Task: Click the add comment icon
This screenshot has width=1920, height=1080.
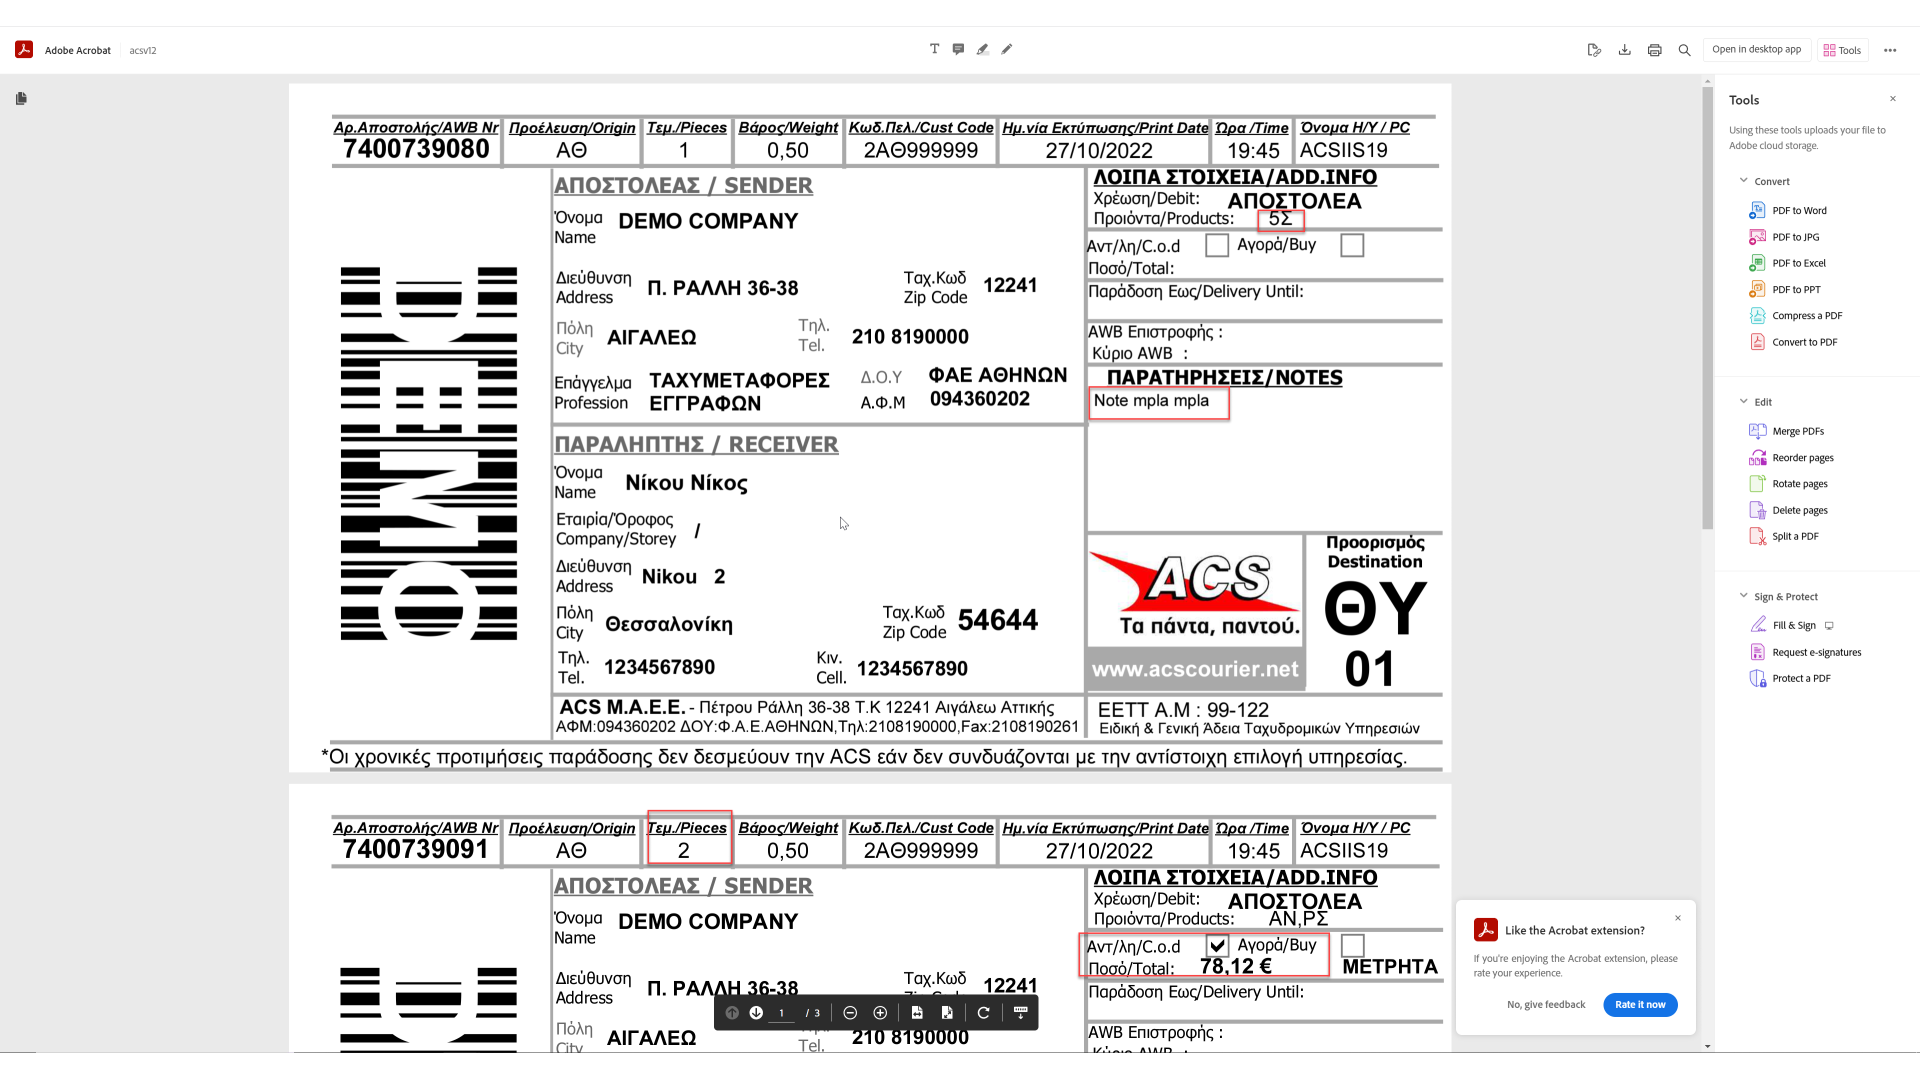Action: [x=958, y=49]
